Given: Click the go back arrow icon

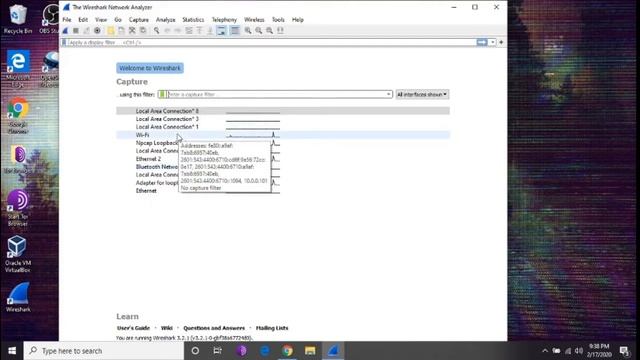Looking at the screenshot, I should point(167,31).
